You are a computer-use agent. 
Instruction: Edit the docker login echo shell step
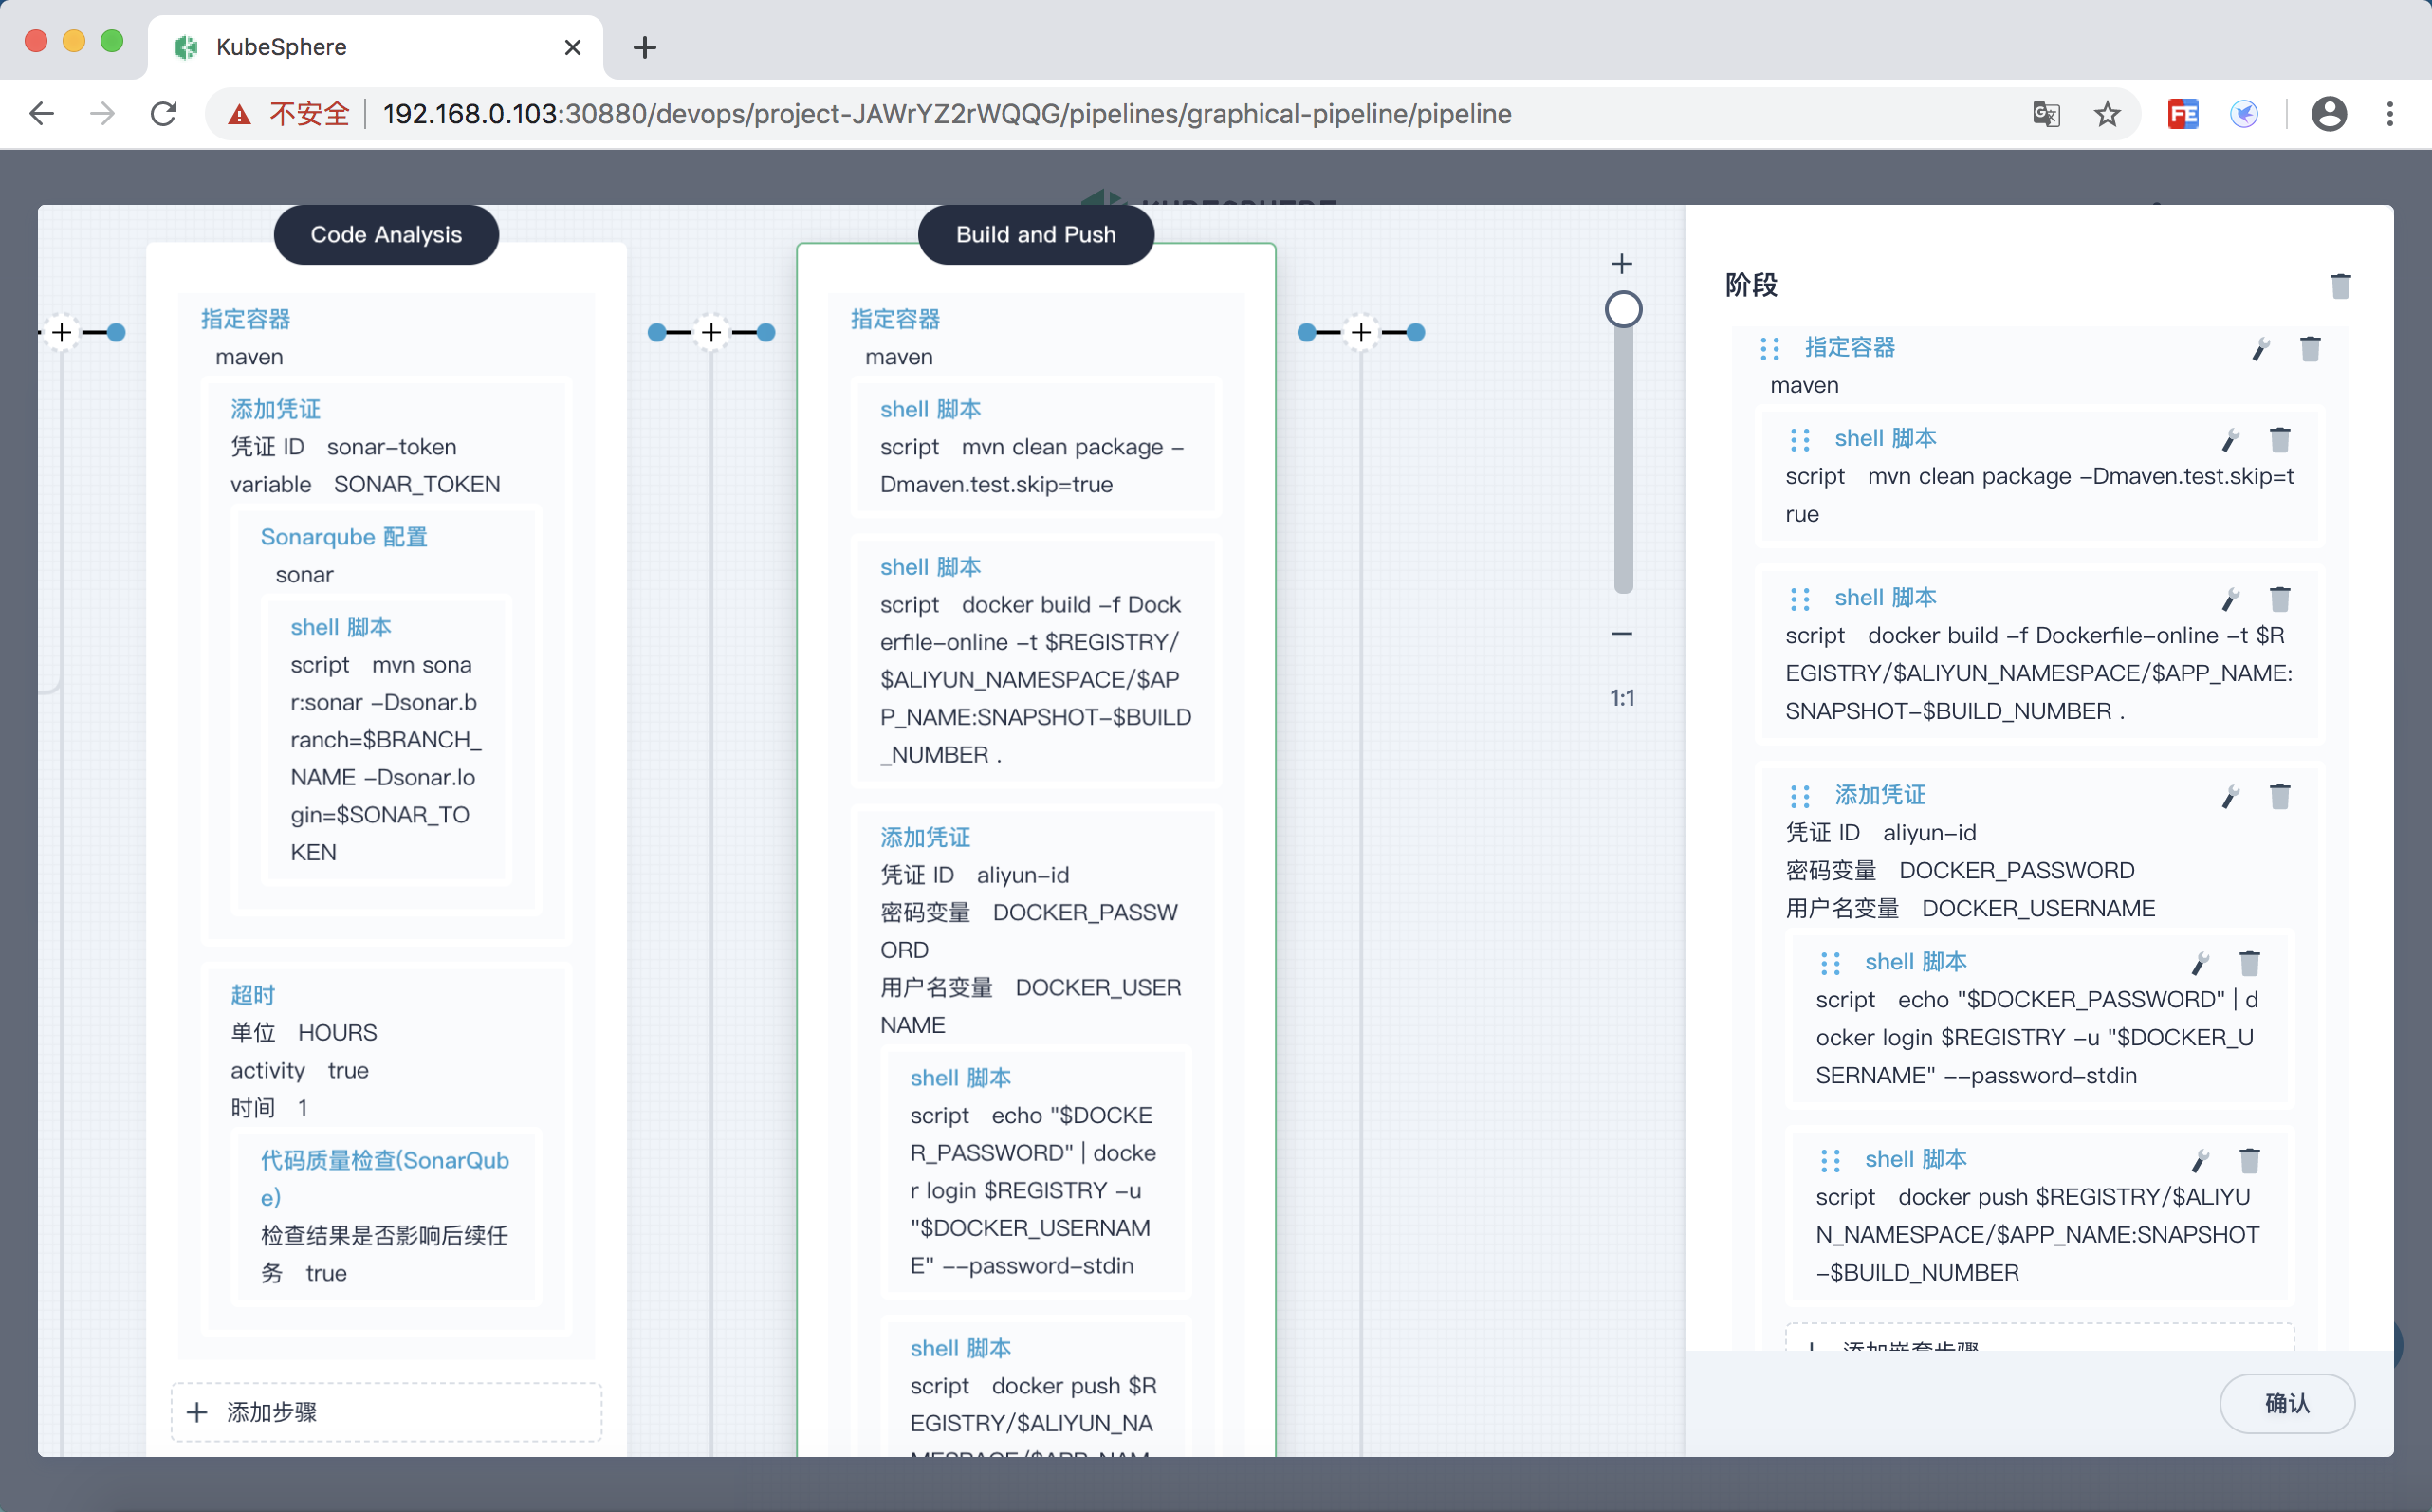click(x=2200, y=964)
